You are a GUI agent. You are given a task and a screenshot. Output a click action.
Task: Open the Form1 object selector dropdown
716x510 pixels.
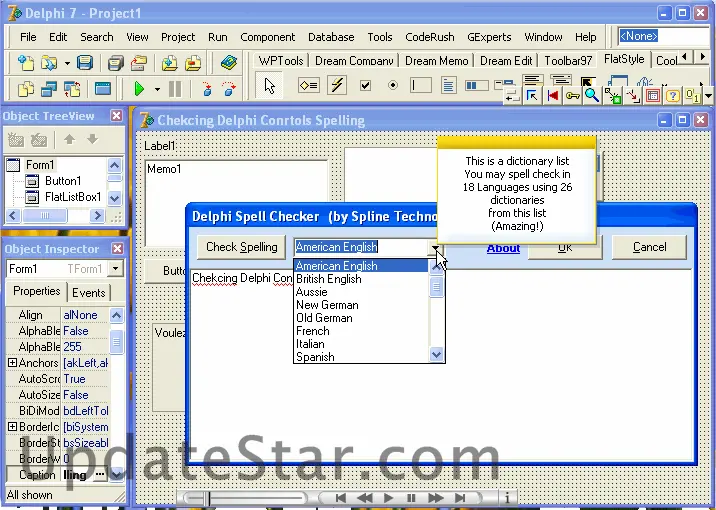point(116,268)
